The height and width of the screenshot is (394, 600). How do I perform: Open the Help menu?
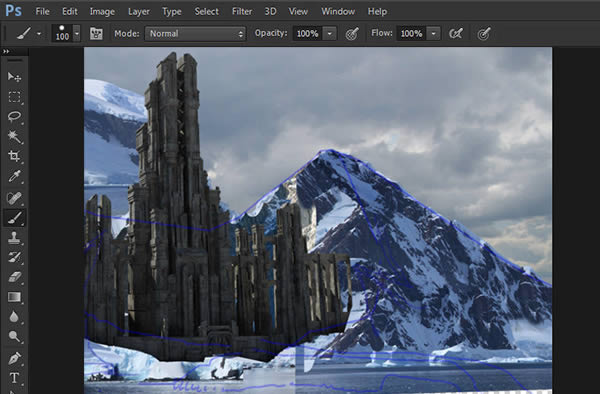pos(377,11)
